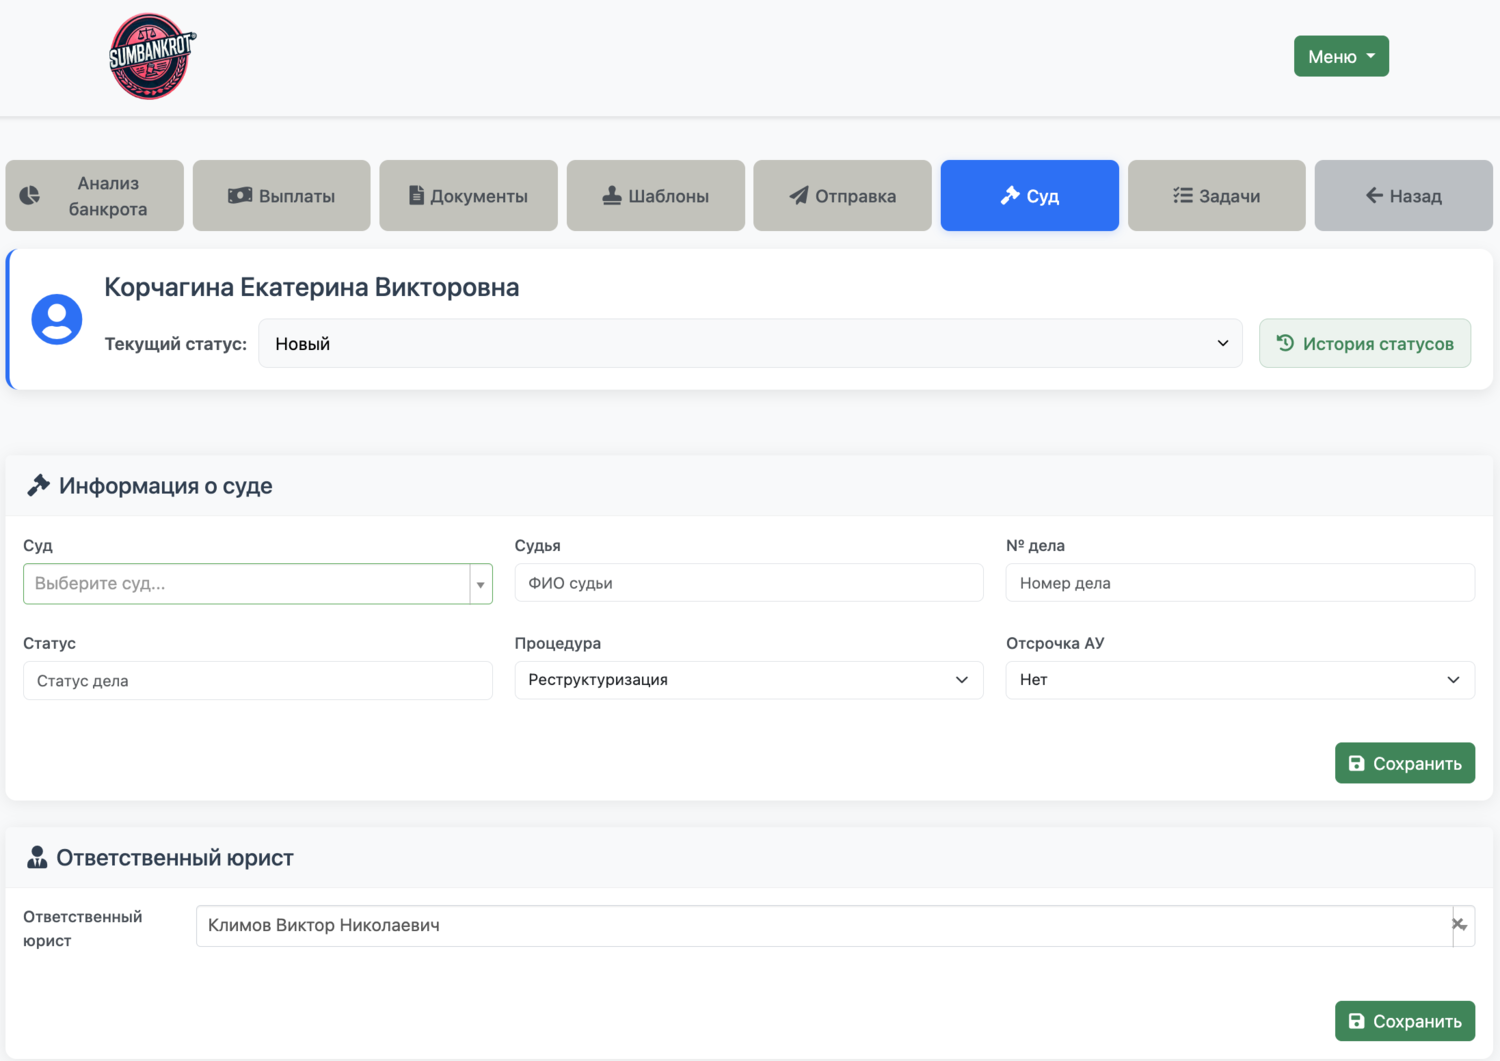The height and width of the screenshot is (1061, 1500).
Task: Expand the Отсрочка АУ dropdown
Action: [1240, 680]
